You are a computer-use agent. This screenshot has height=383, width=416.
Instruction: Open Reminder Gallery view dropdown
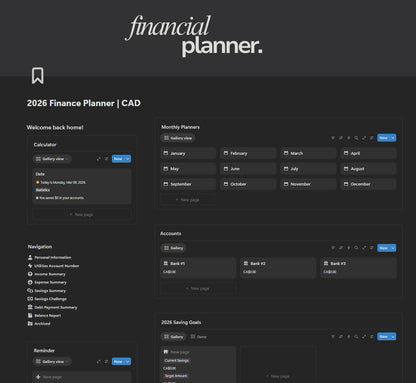tap(52, 361)
